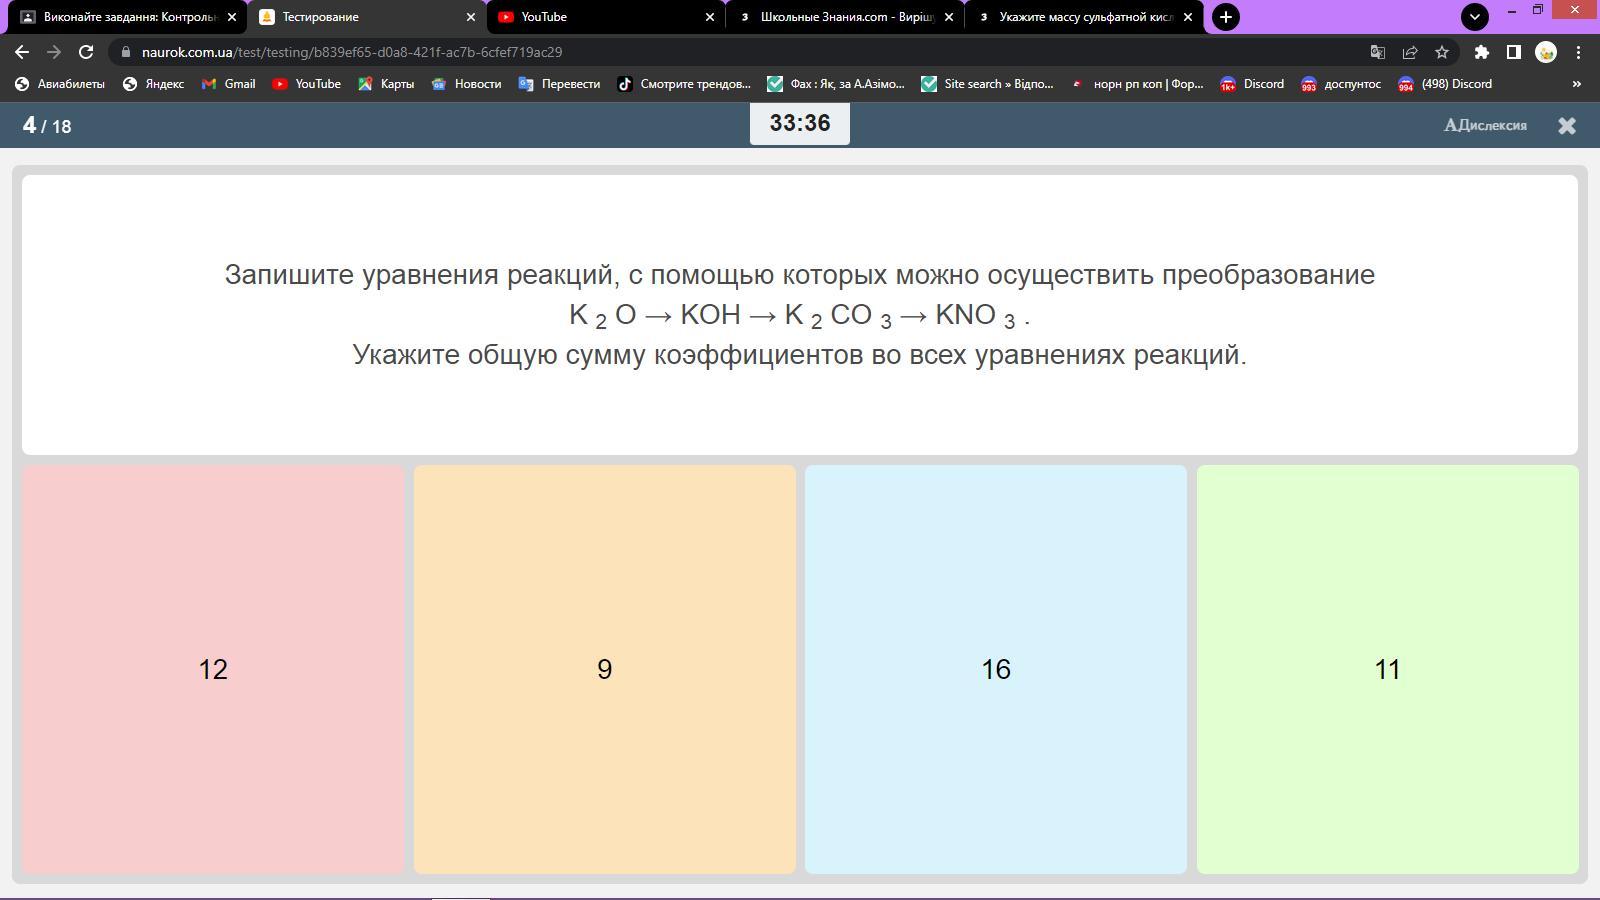Minimize the browser window
Screen dimensions: 1600x900
1511,10
